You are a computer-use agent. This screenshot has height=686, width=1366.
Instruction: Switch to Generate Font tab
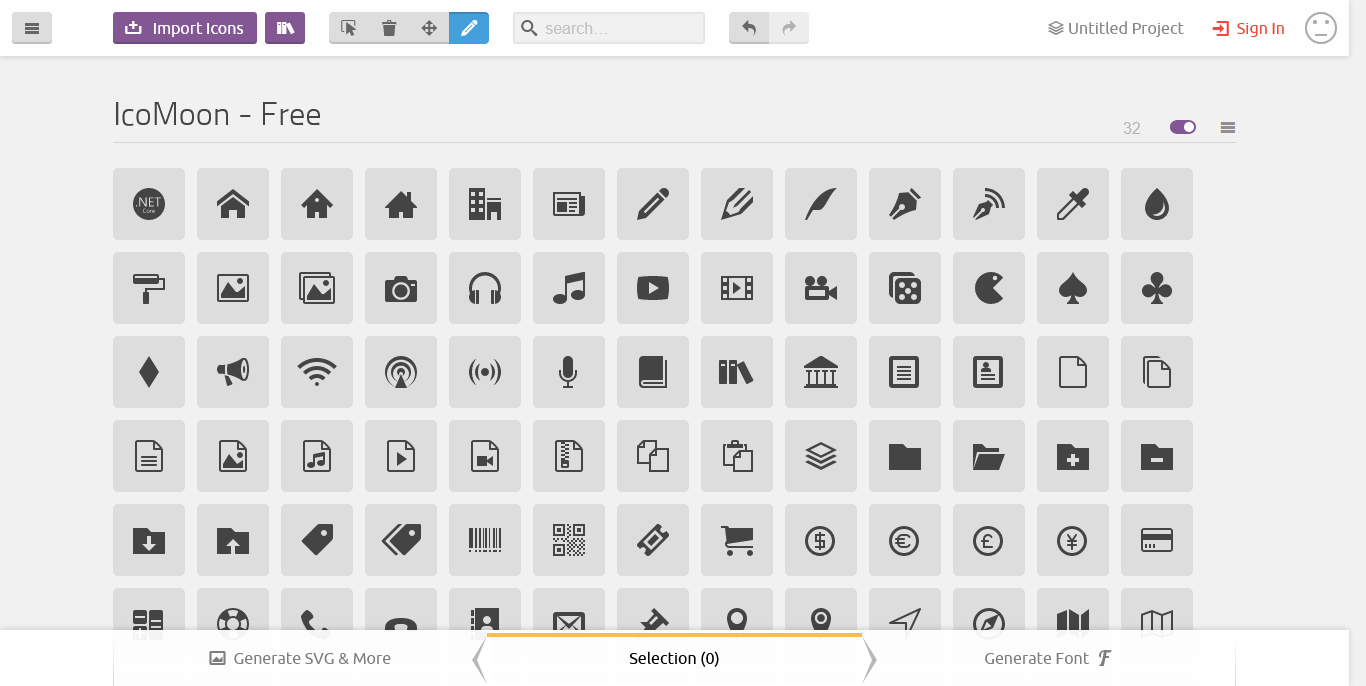point(1048,658)
